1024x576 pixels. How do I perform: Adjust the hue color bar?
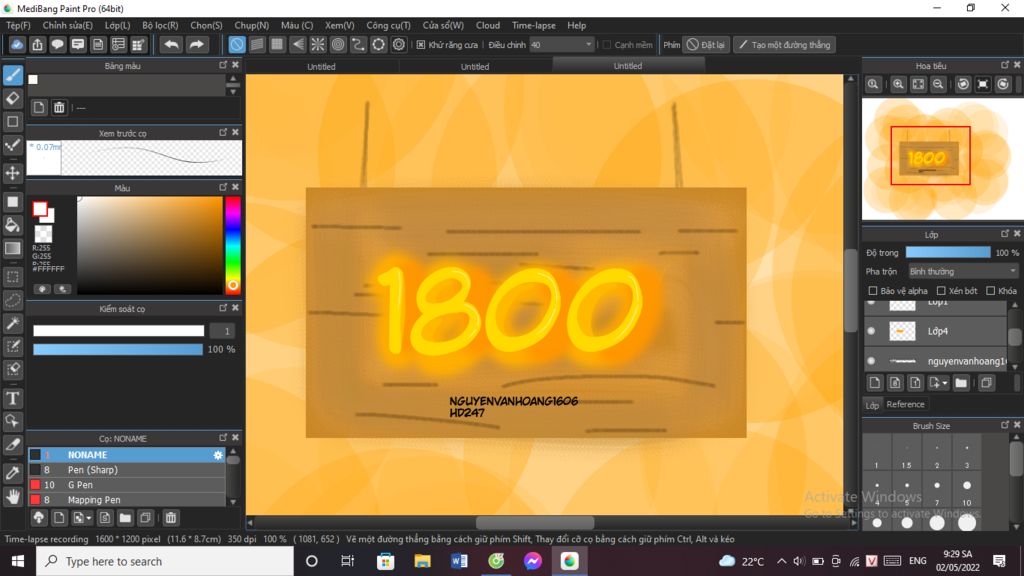[232, 246]
